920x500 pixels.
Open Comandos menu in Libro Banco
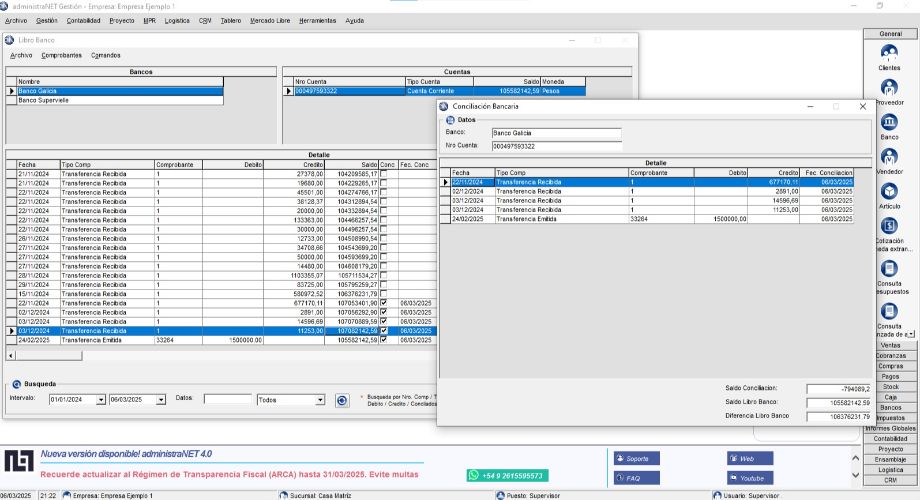[106, 55]
